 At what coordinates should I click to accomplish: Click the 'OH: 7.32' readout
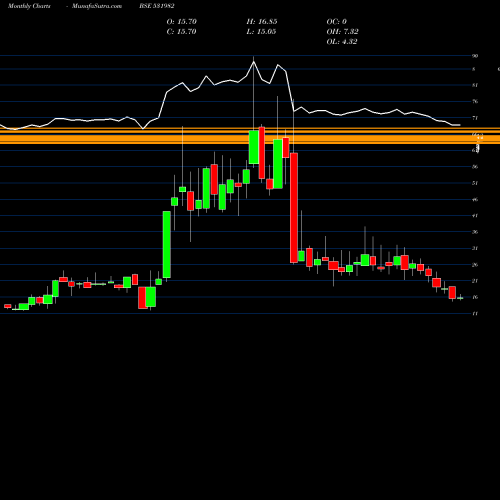(x=342, y=31)
